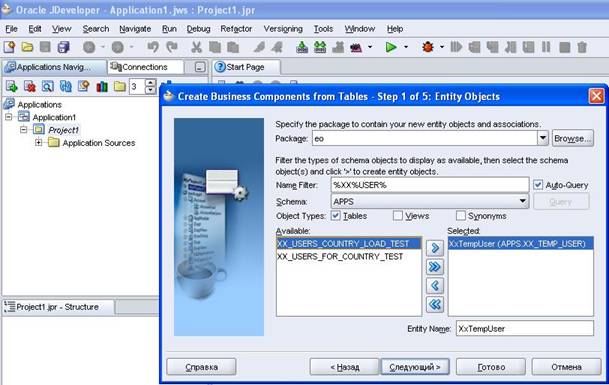
Task: Select the Start Page tab
Action: [x=245, y=67]
